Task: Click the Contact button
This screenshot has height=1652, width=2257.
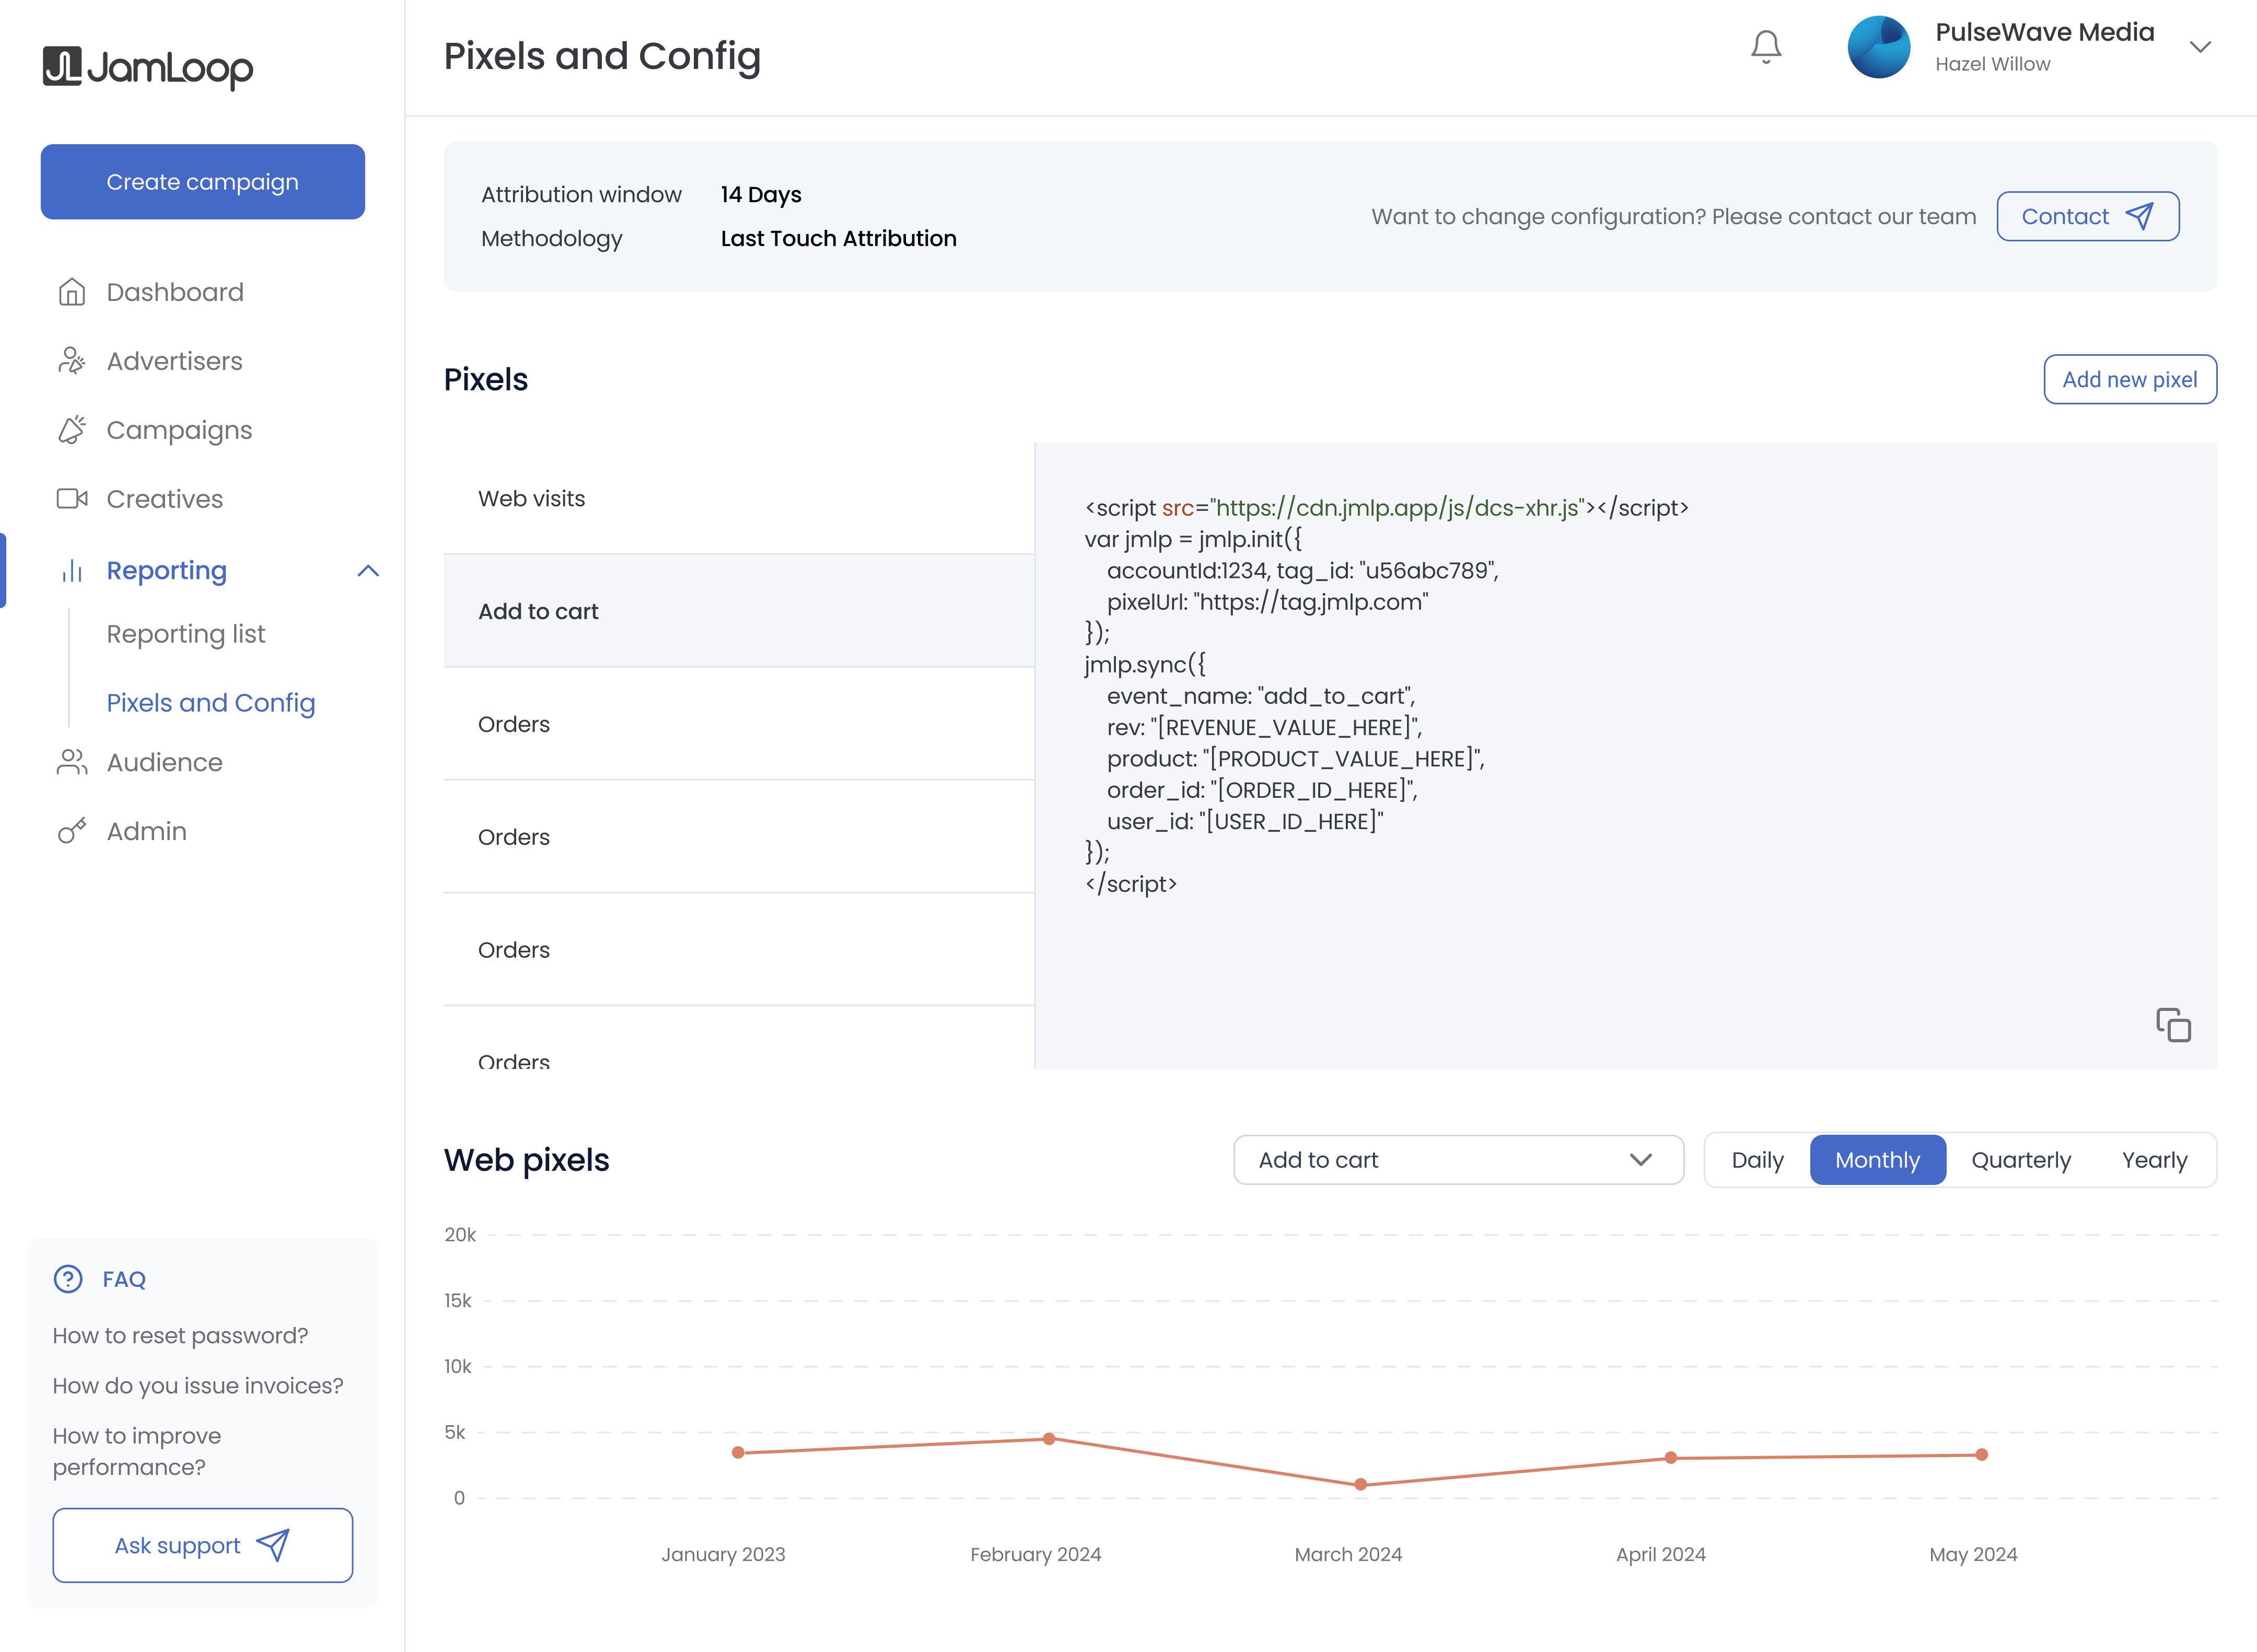Action: click(2087, 216)
